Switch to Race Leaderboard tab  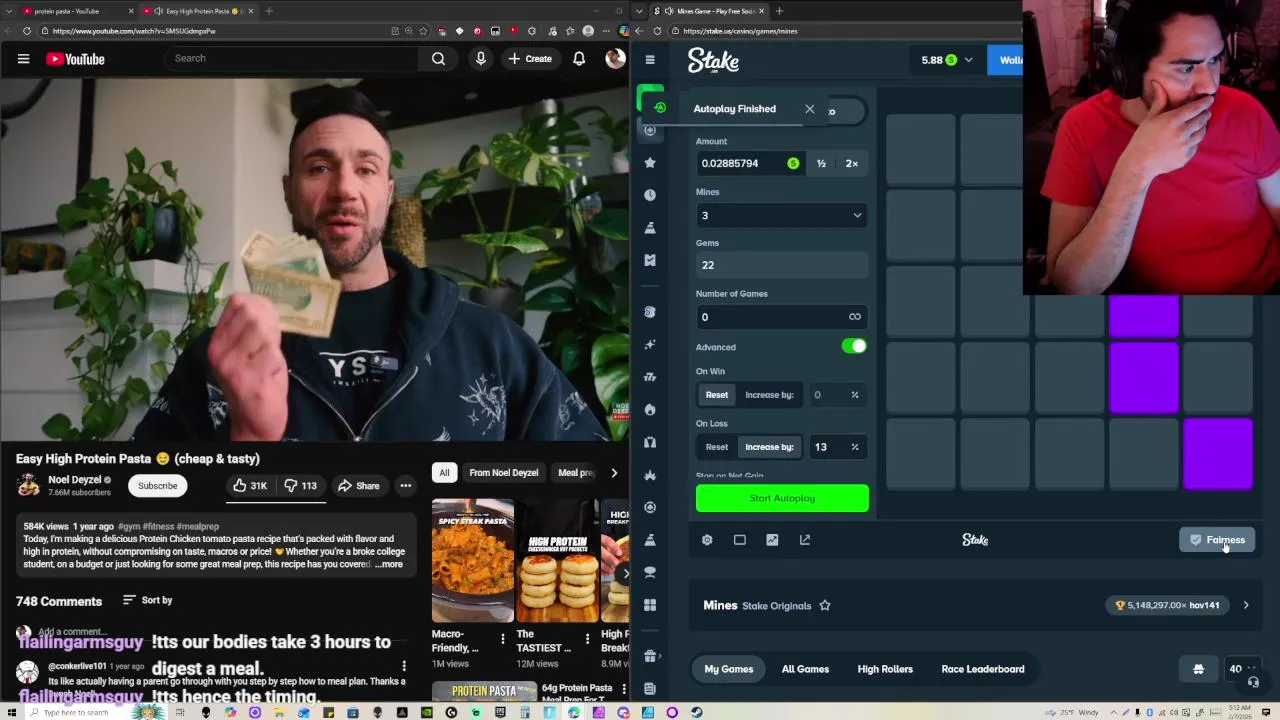983,669
